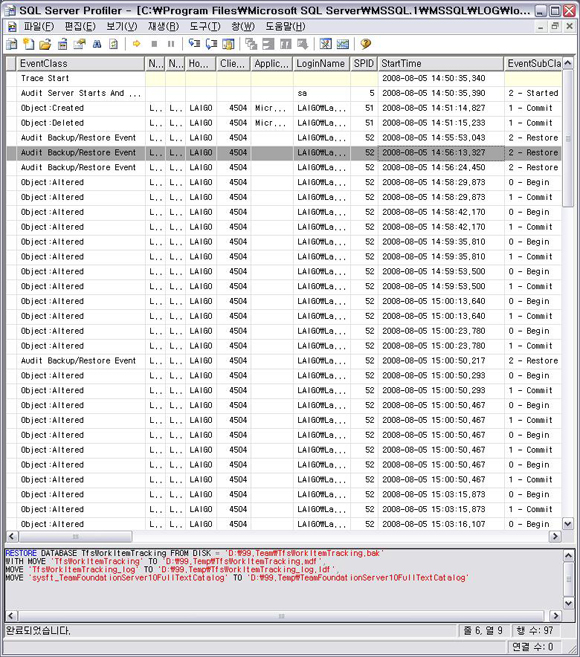Click the SPID column header
The image size is (580, 657).
coord(364,64)
